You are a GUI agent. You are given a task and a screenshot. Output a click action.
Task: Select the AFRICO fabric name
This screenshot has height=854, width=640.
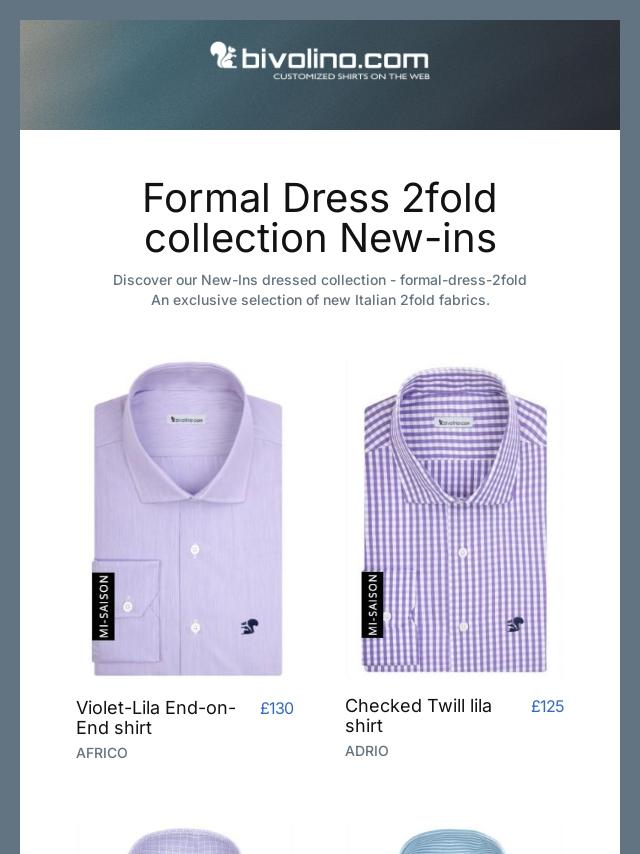pyautogui.click(x=102, y=753)
